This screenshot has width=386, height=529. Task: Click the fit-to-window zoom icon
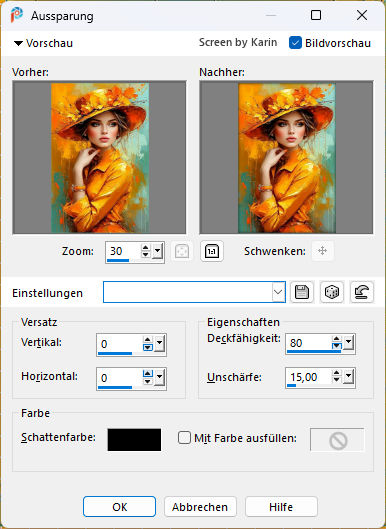coord(182,251)
